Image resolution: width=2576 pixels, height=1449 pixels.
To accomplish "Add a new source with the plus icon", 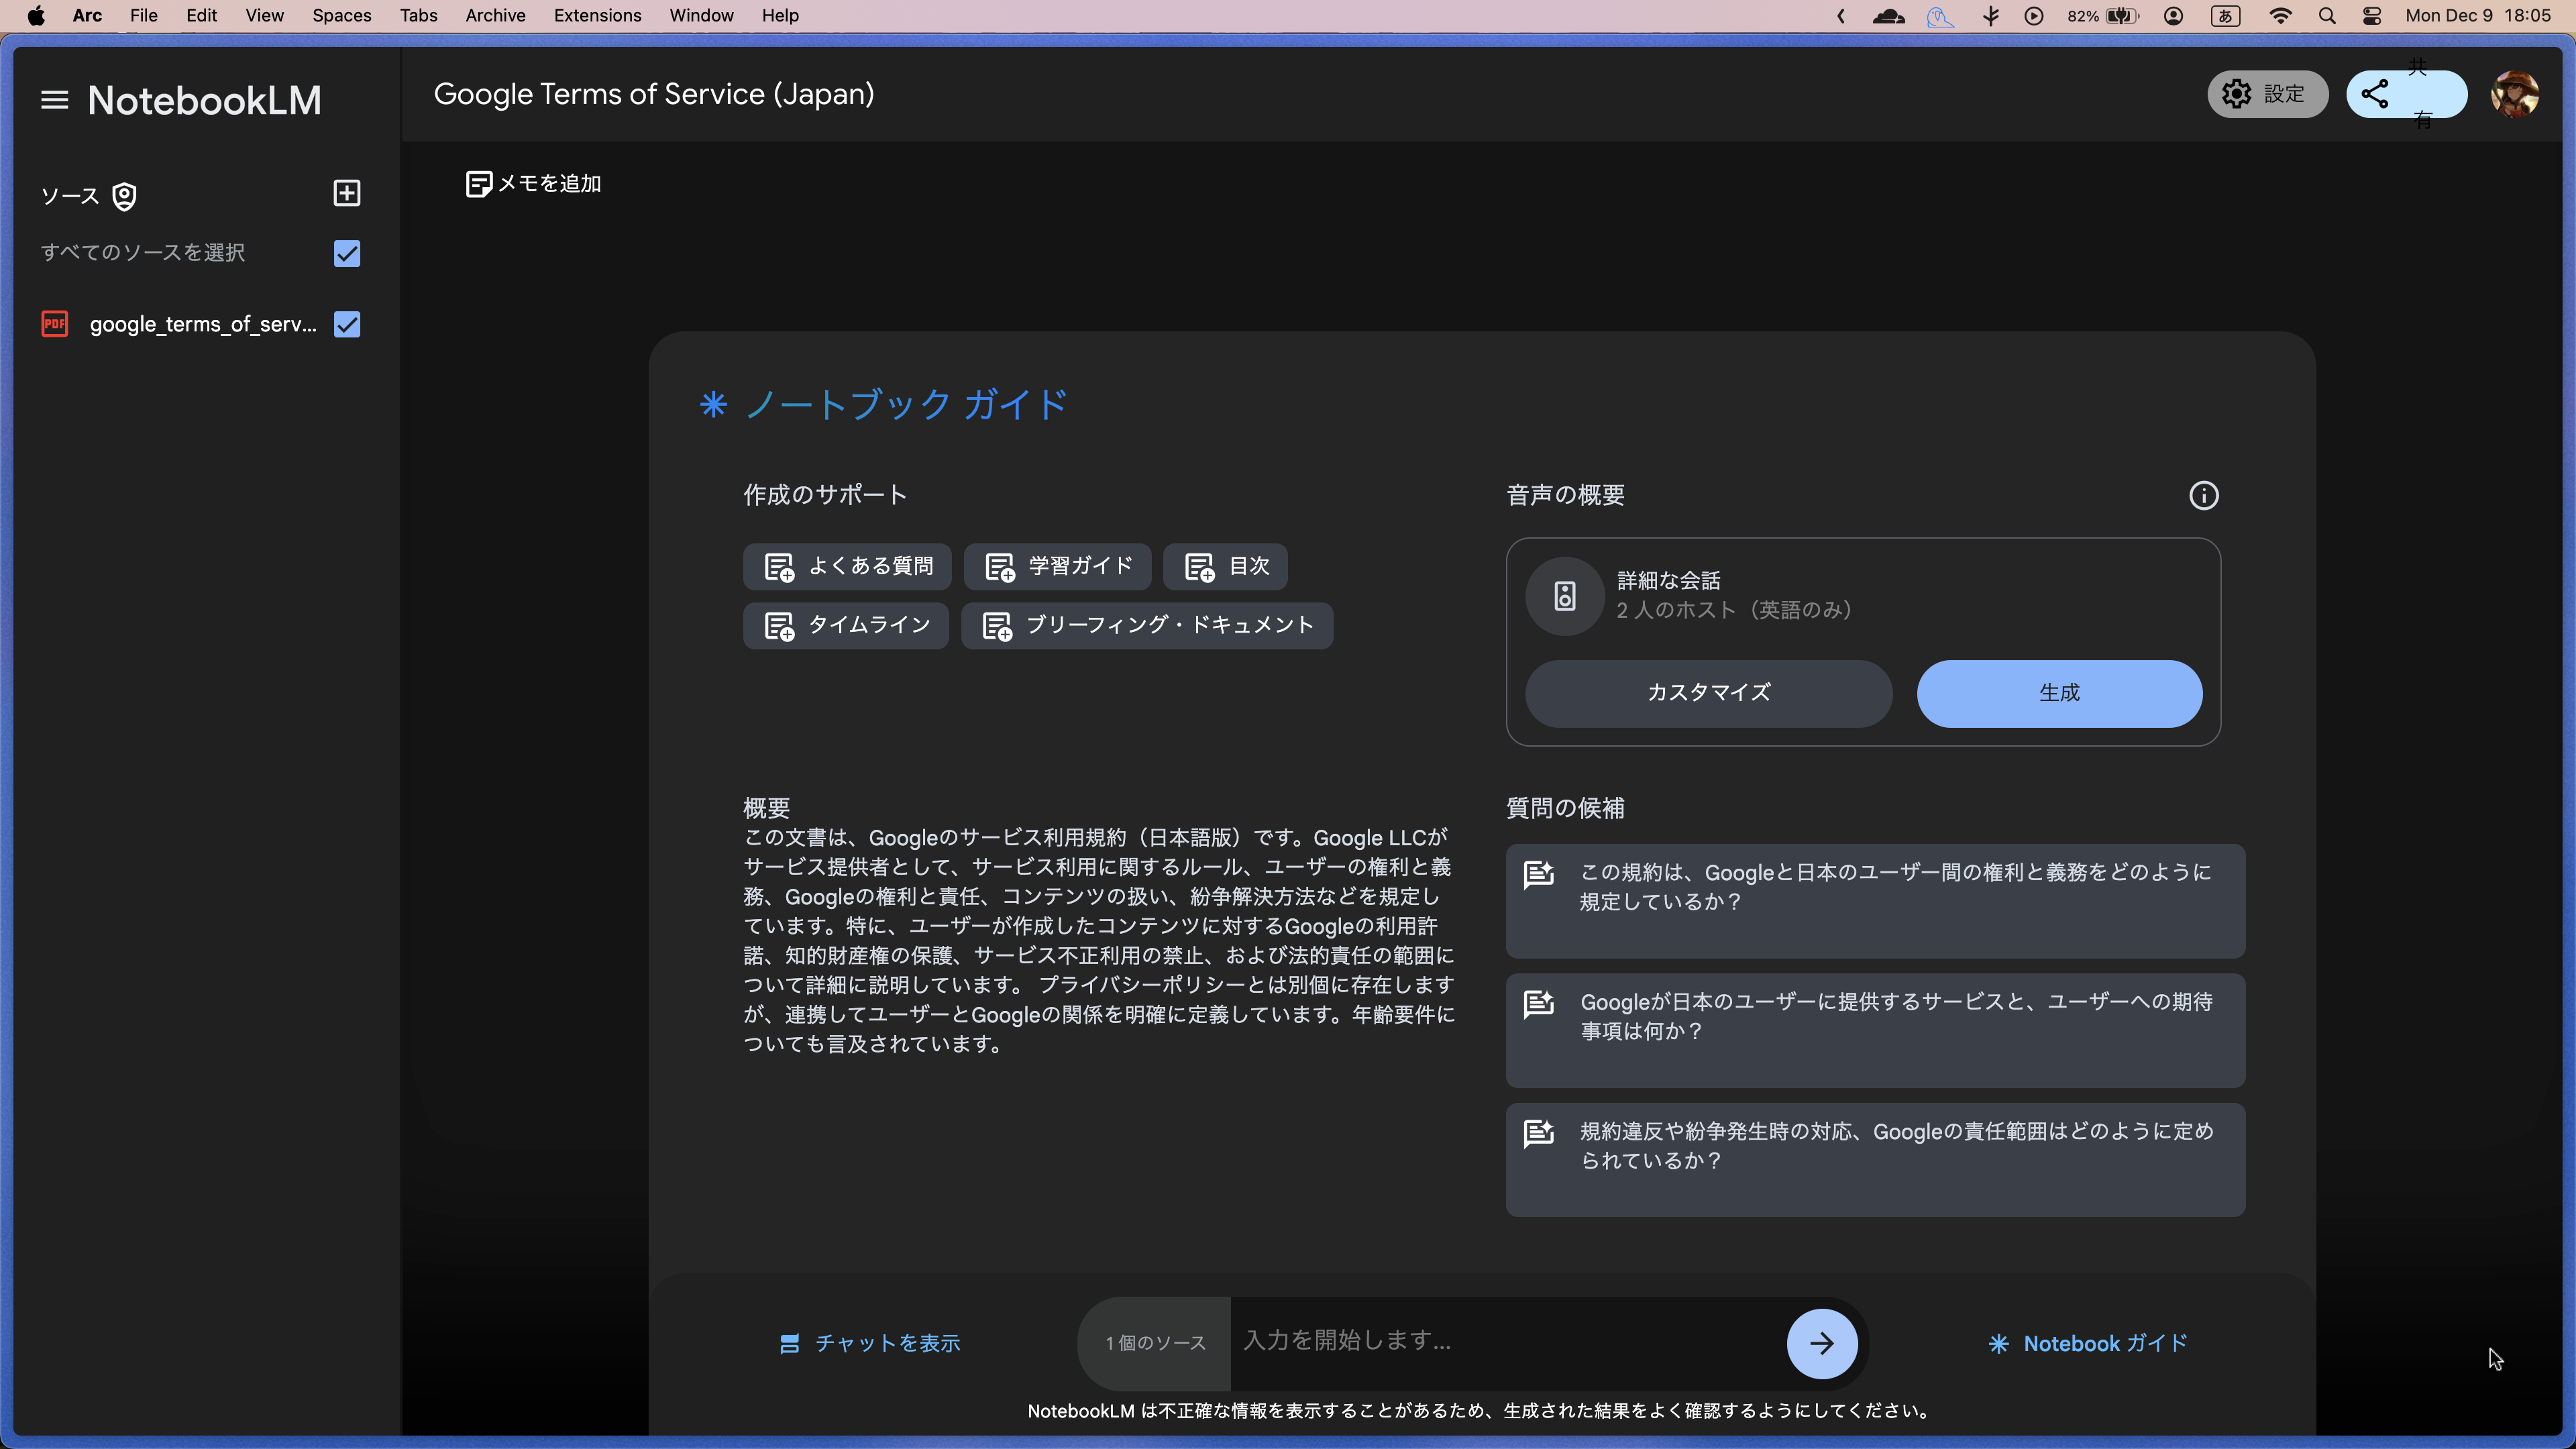I will (x=345, y=193).
